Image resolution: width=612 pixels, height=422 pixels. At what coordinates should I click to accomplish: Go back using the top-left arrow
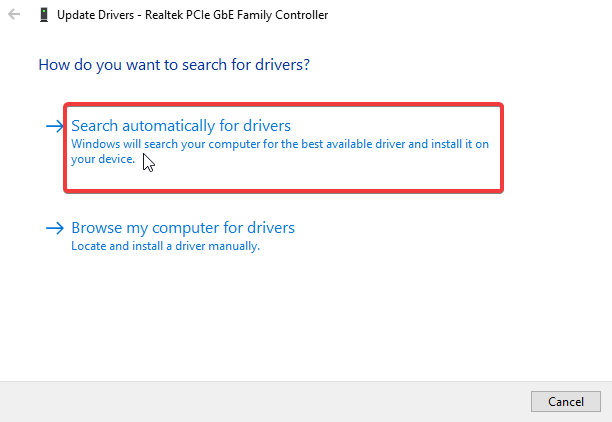click(14, 14)
